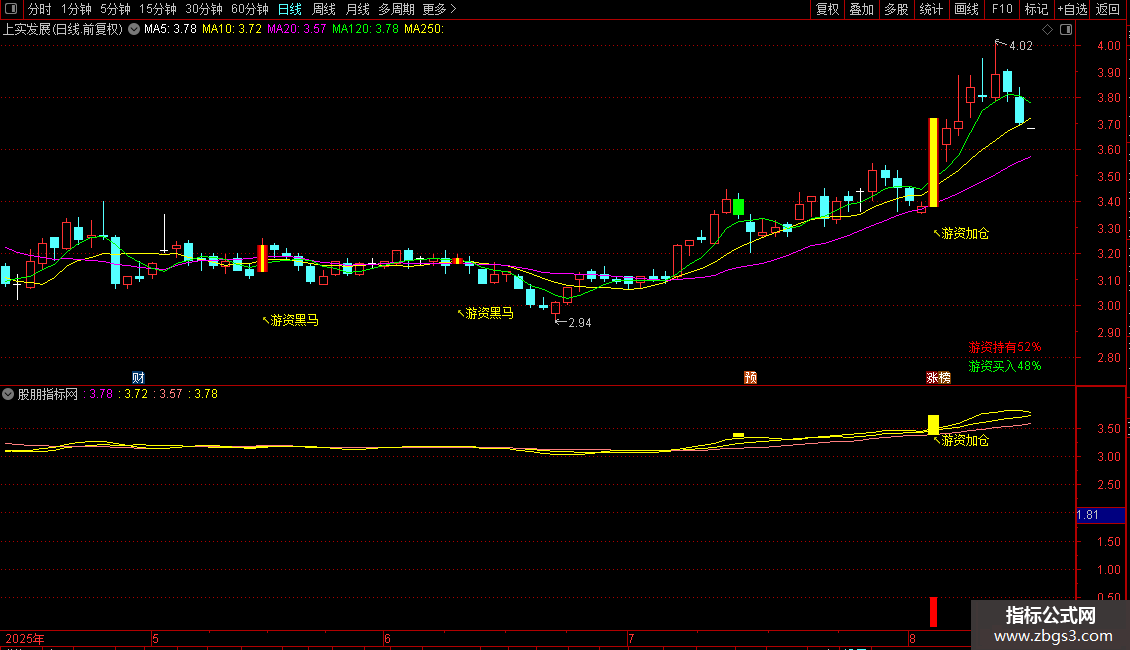This screenshot has height=650, width=1130.
Task: Click the MA20: 3.57 label
Action: pyautogui.click(x=297, y=29)
